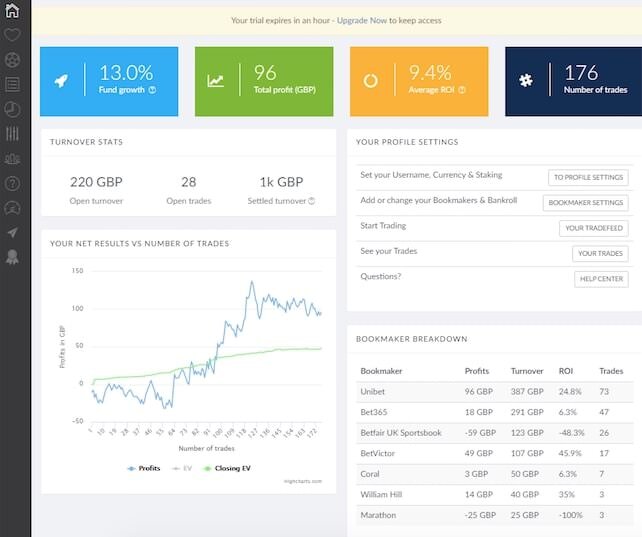Viewport: 642px width, 537px height.
Task: Open the bookmakers building icon in sidebar
Action: [x=12, y=159]
